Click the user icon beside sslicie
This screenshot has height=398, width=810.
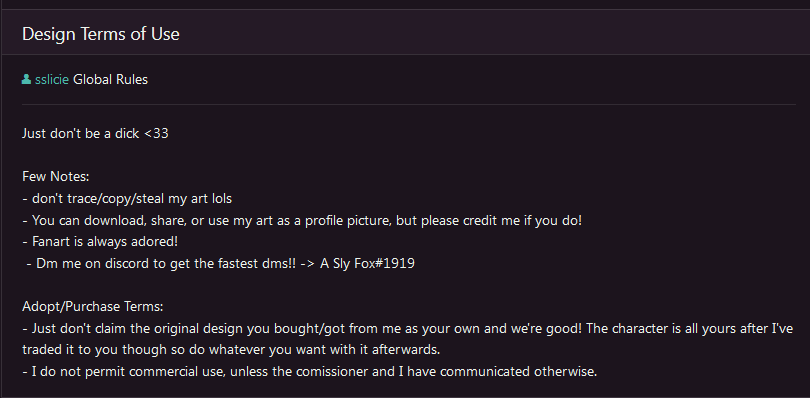26,80
